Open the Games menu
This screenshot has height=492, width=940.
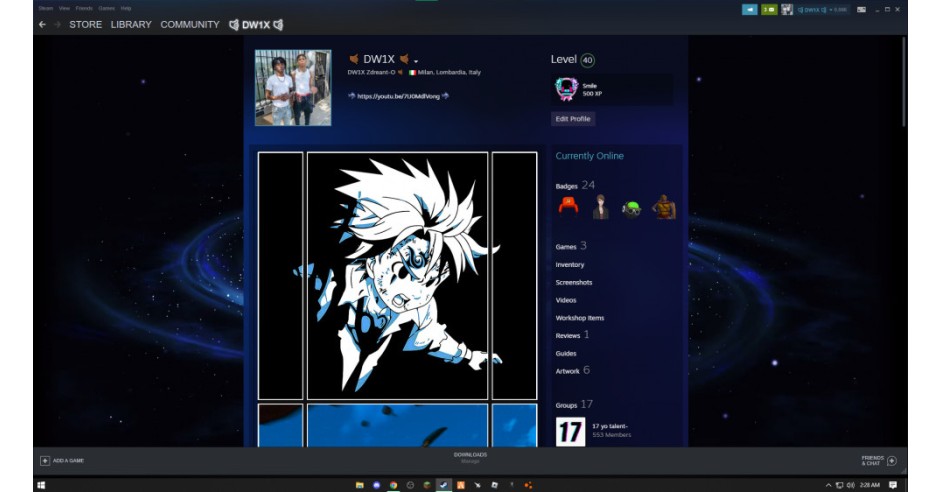coord(106,8)
